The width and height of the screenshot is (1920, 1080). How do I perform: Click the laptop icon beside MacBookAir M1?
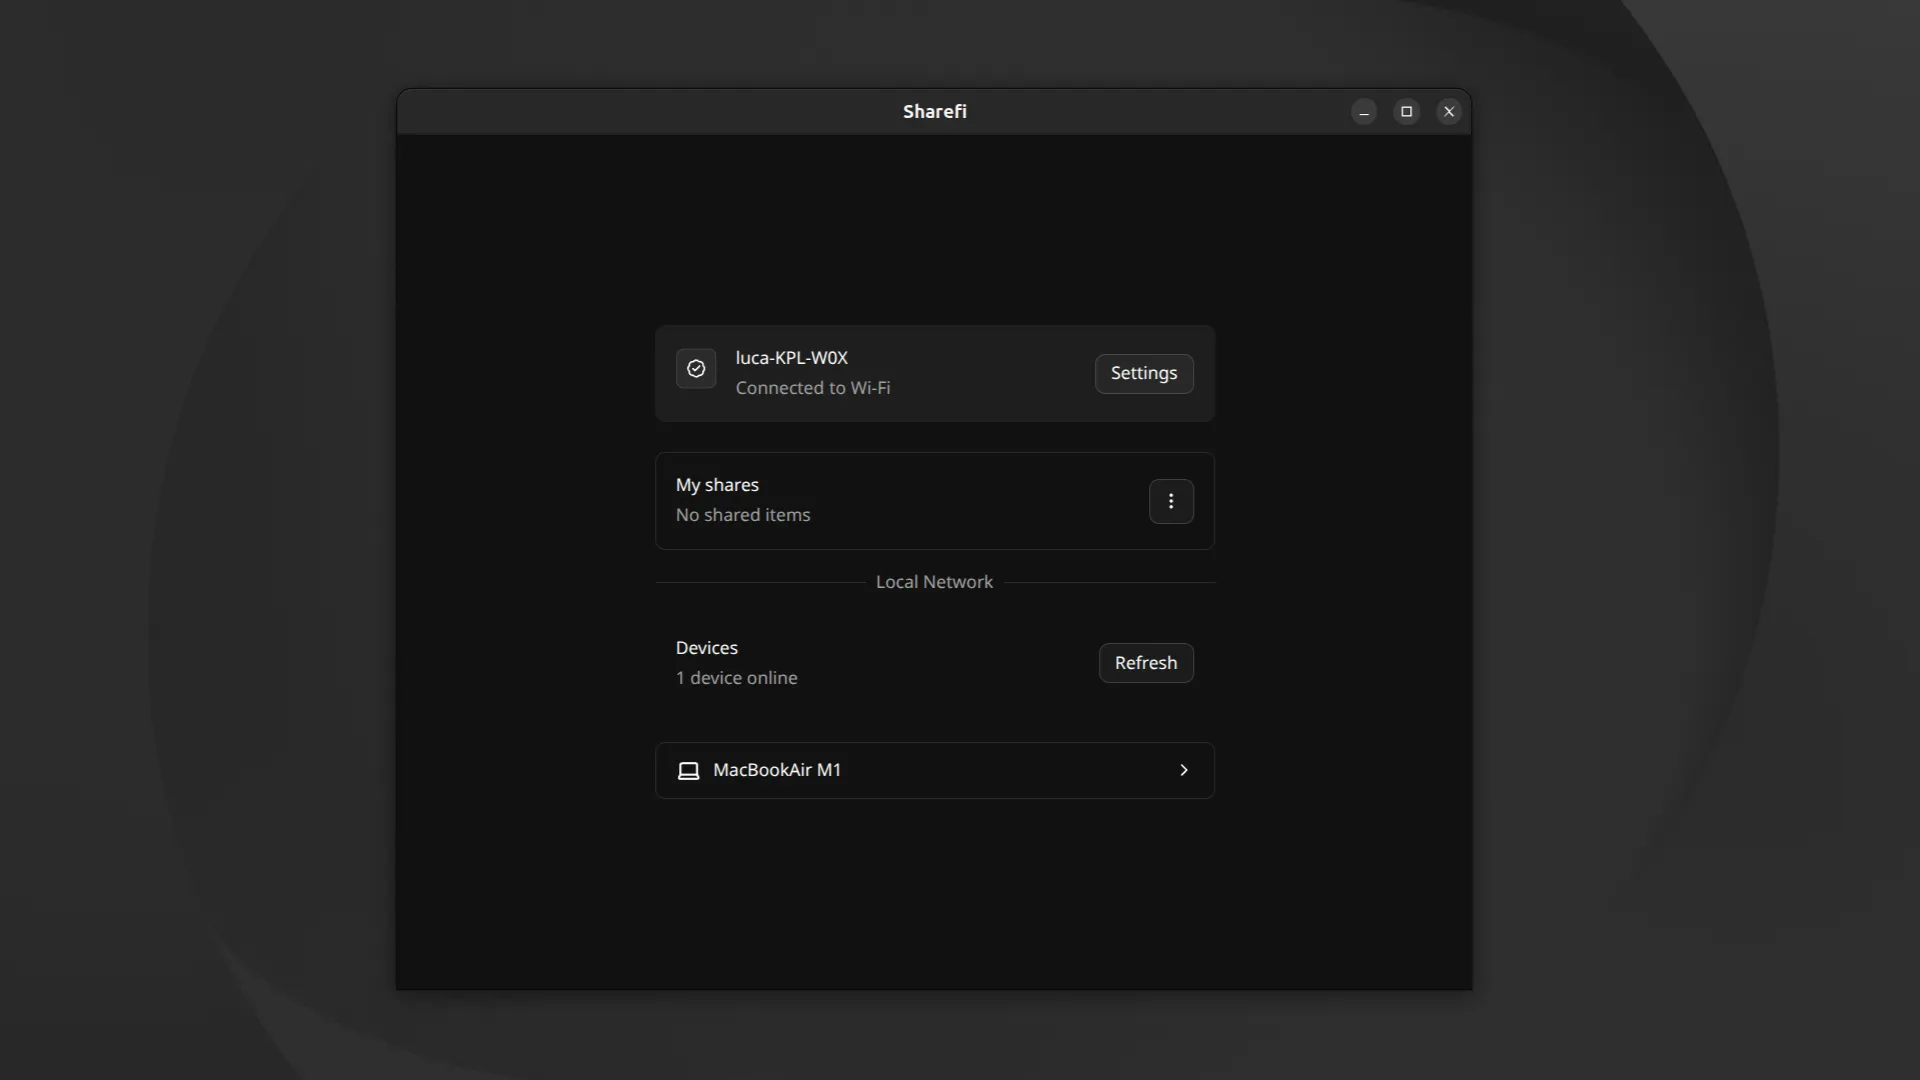(x=688, y=771)
